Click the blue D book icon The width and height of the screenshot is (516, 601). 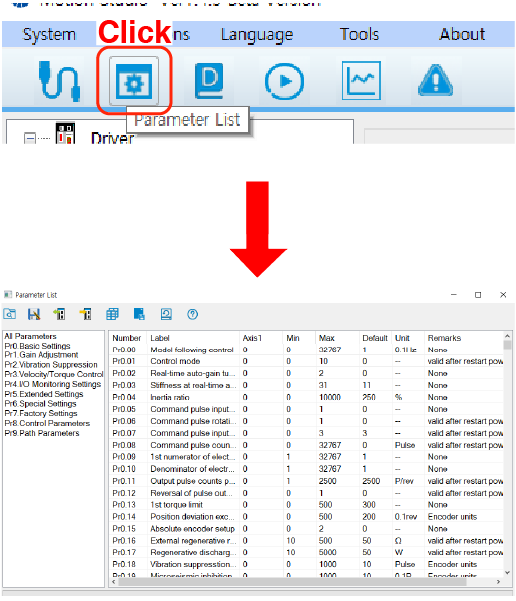coord(209,81)
